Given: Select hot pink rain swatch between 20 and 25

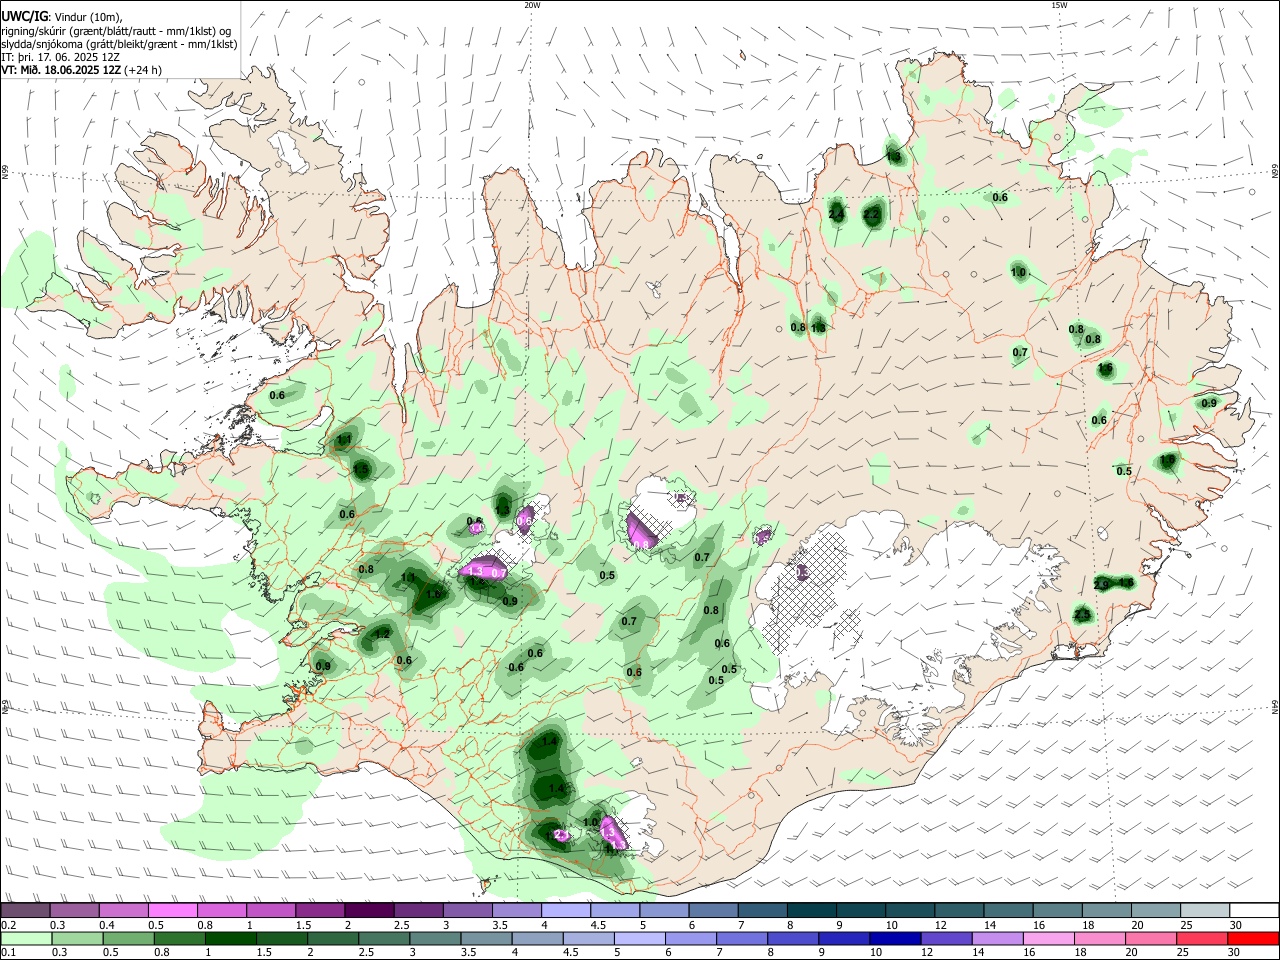Looking at the screenshot, I should [1150, 938].
